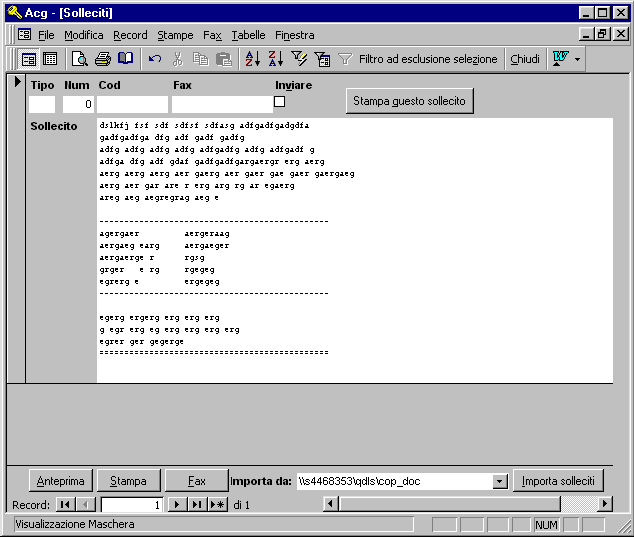
Task: Go to previous record
Action: [86, 504]
